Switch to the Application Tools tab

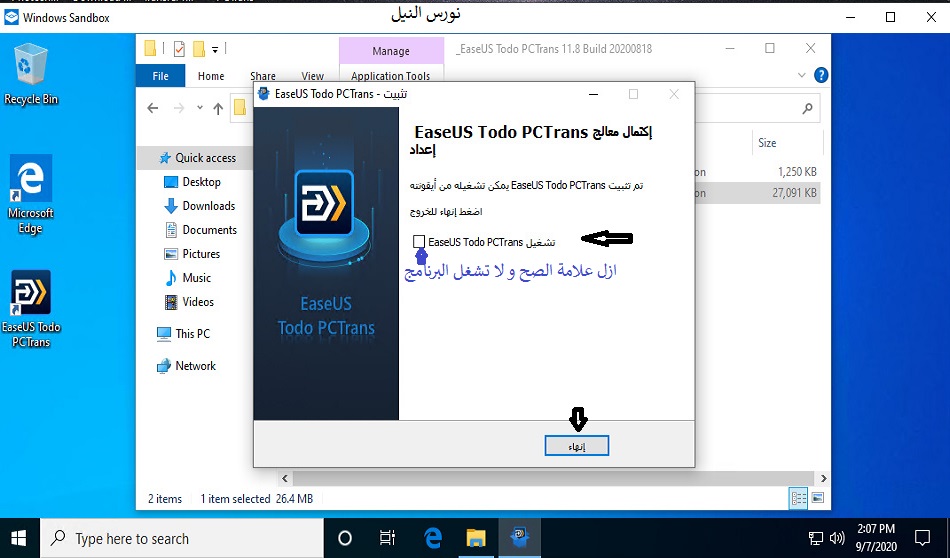[x=390, y=76]
